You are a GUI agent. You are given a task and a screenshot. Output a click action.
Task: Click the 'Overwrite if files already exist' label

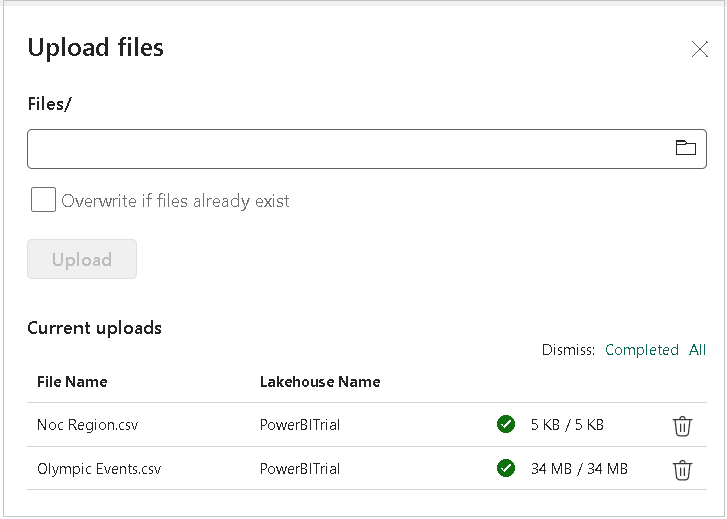pos(175,201)
